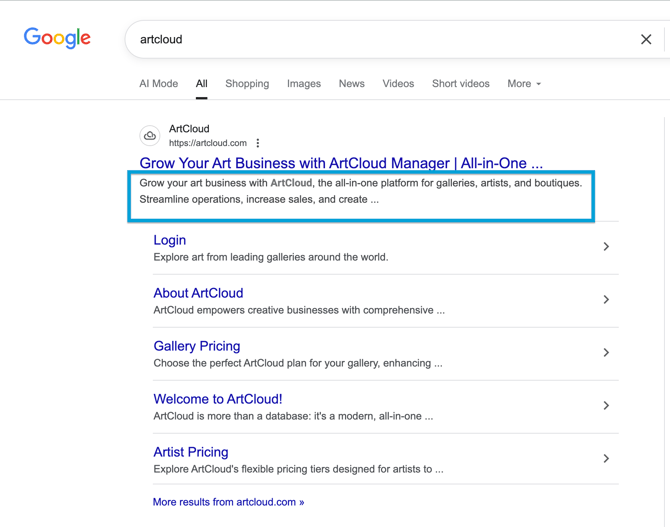670x527 pixels.
Task: Go to the Videos tab
Action: 398,84
